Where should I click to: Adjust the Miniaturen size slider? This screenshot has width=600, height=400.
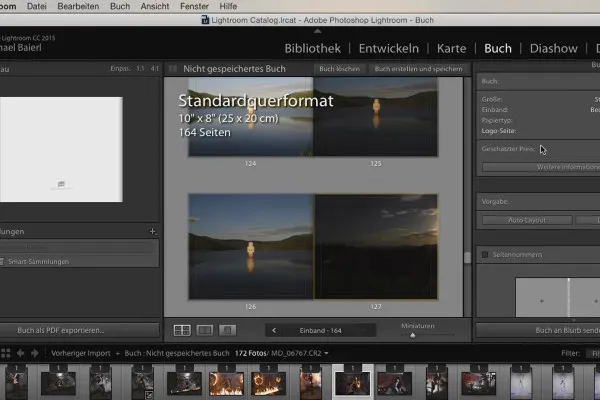411,335
